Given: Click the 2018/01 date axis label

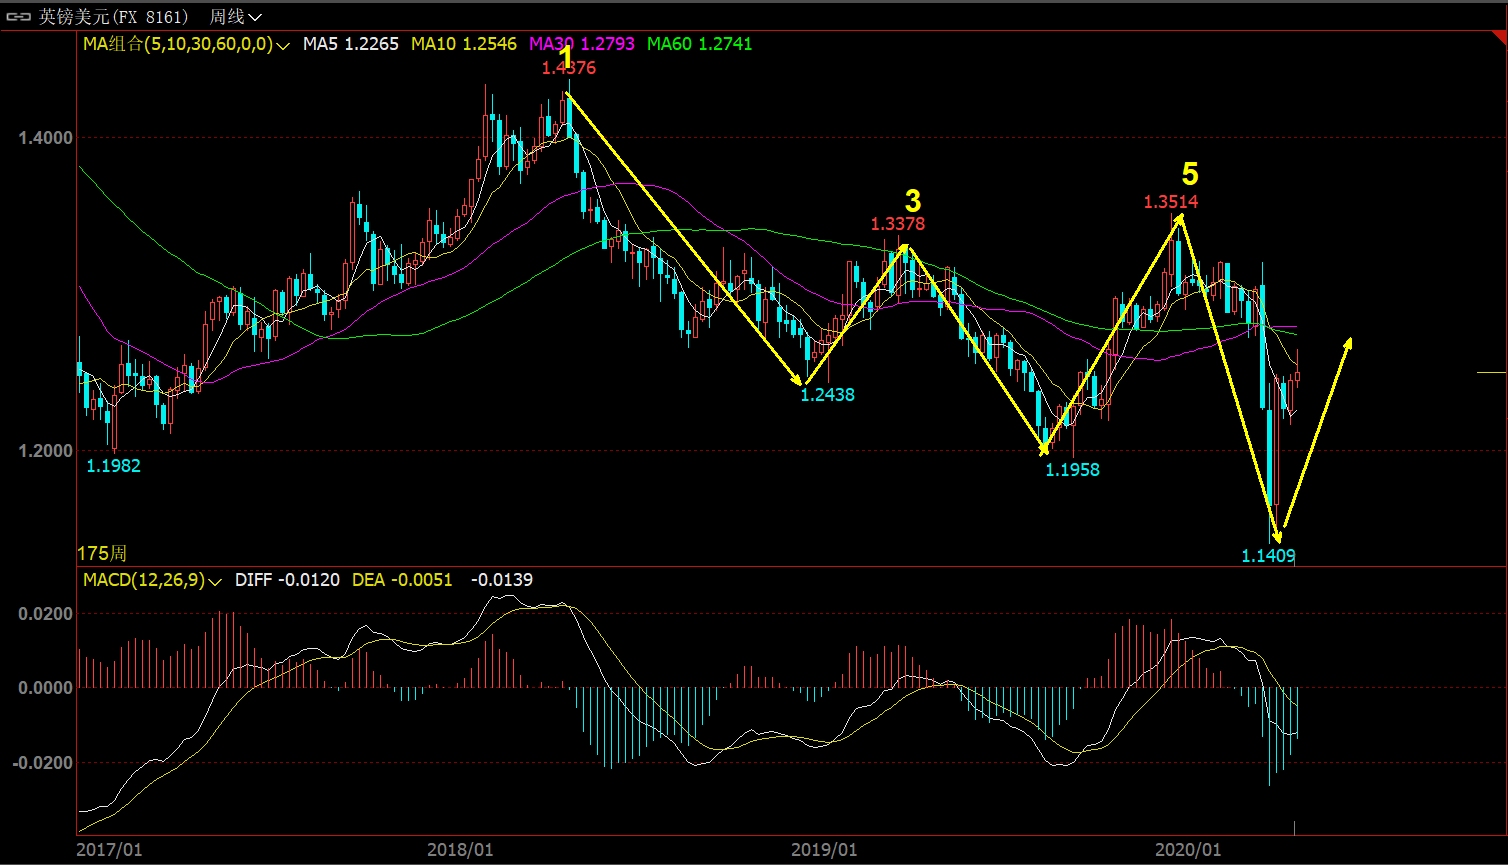Looking at the screenshot, I should pos(459,850).
